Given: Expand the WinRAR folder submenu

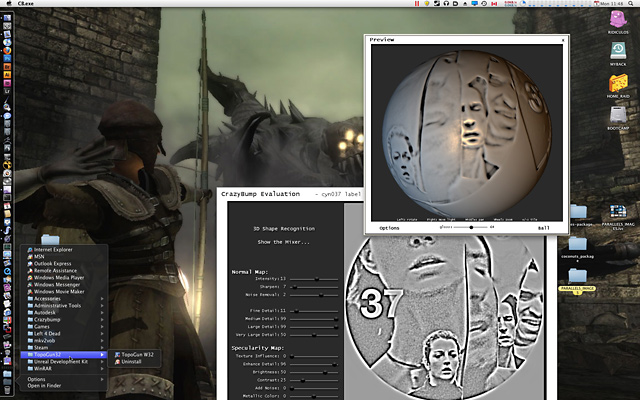Looking at the screenshot, I should (x=64, y=369).
